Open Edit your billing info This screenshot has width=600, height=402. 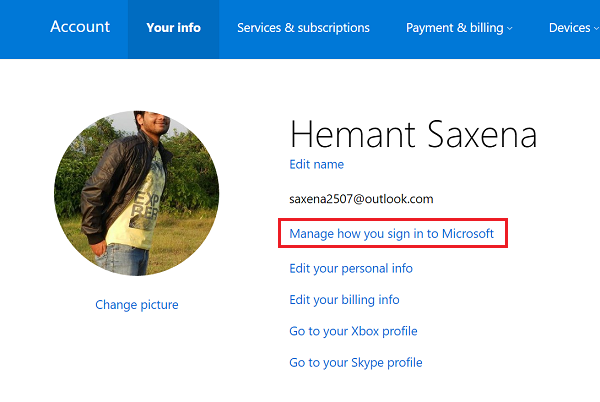coord(344,299)
